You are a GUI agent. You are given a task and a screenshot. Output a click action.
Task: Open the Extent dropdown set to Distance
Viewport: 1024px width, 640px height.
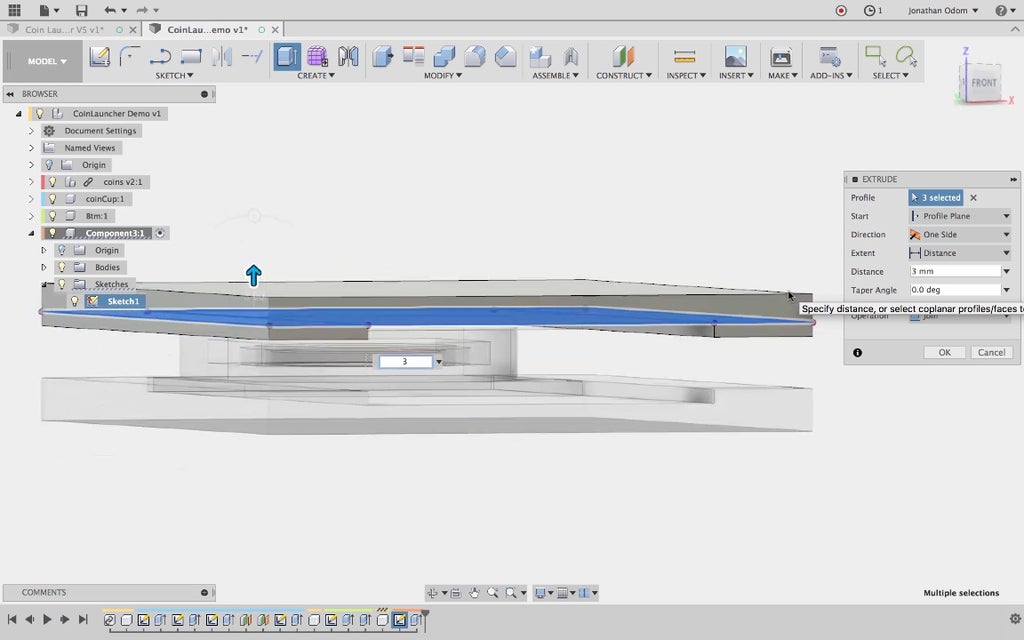(x=959, y=253)
